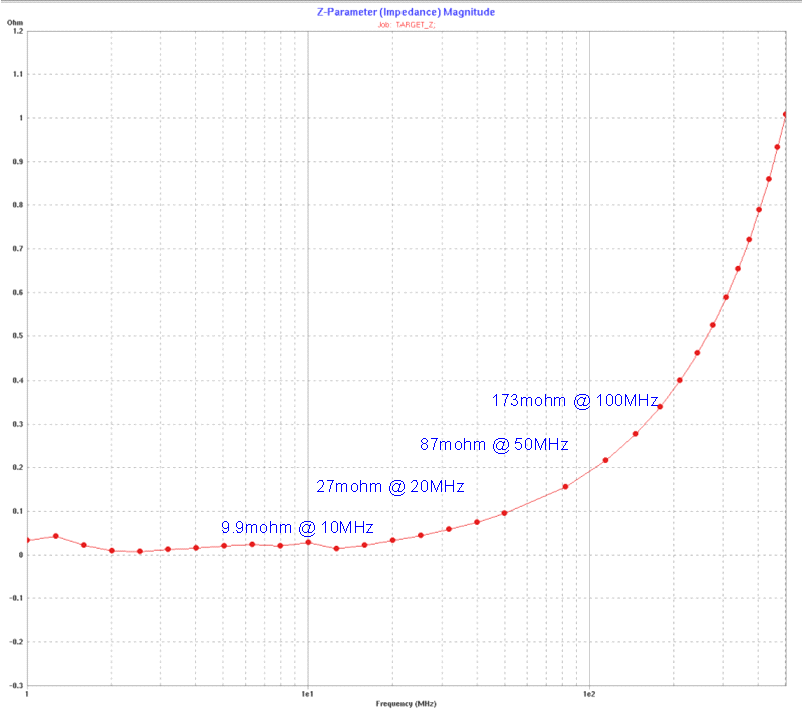
Task: Click the 0.8 y-axis tick label
Action: point(16,206)
